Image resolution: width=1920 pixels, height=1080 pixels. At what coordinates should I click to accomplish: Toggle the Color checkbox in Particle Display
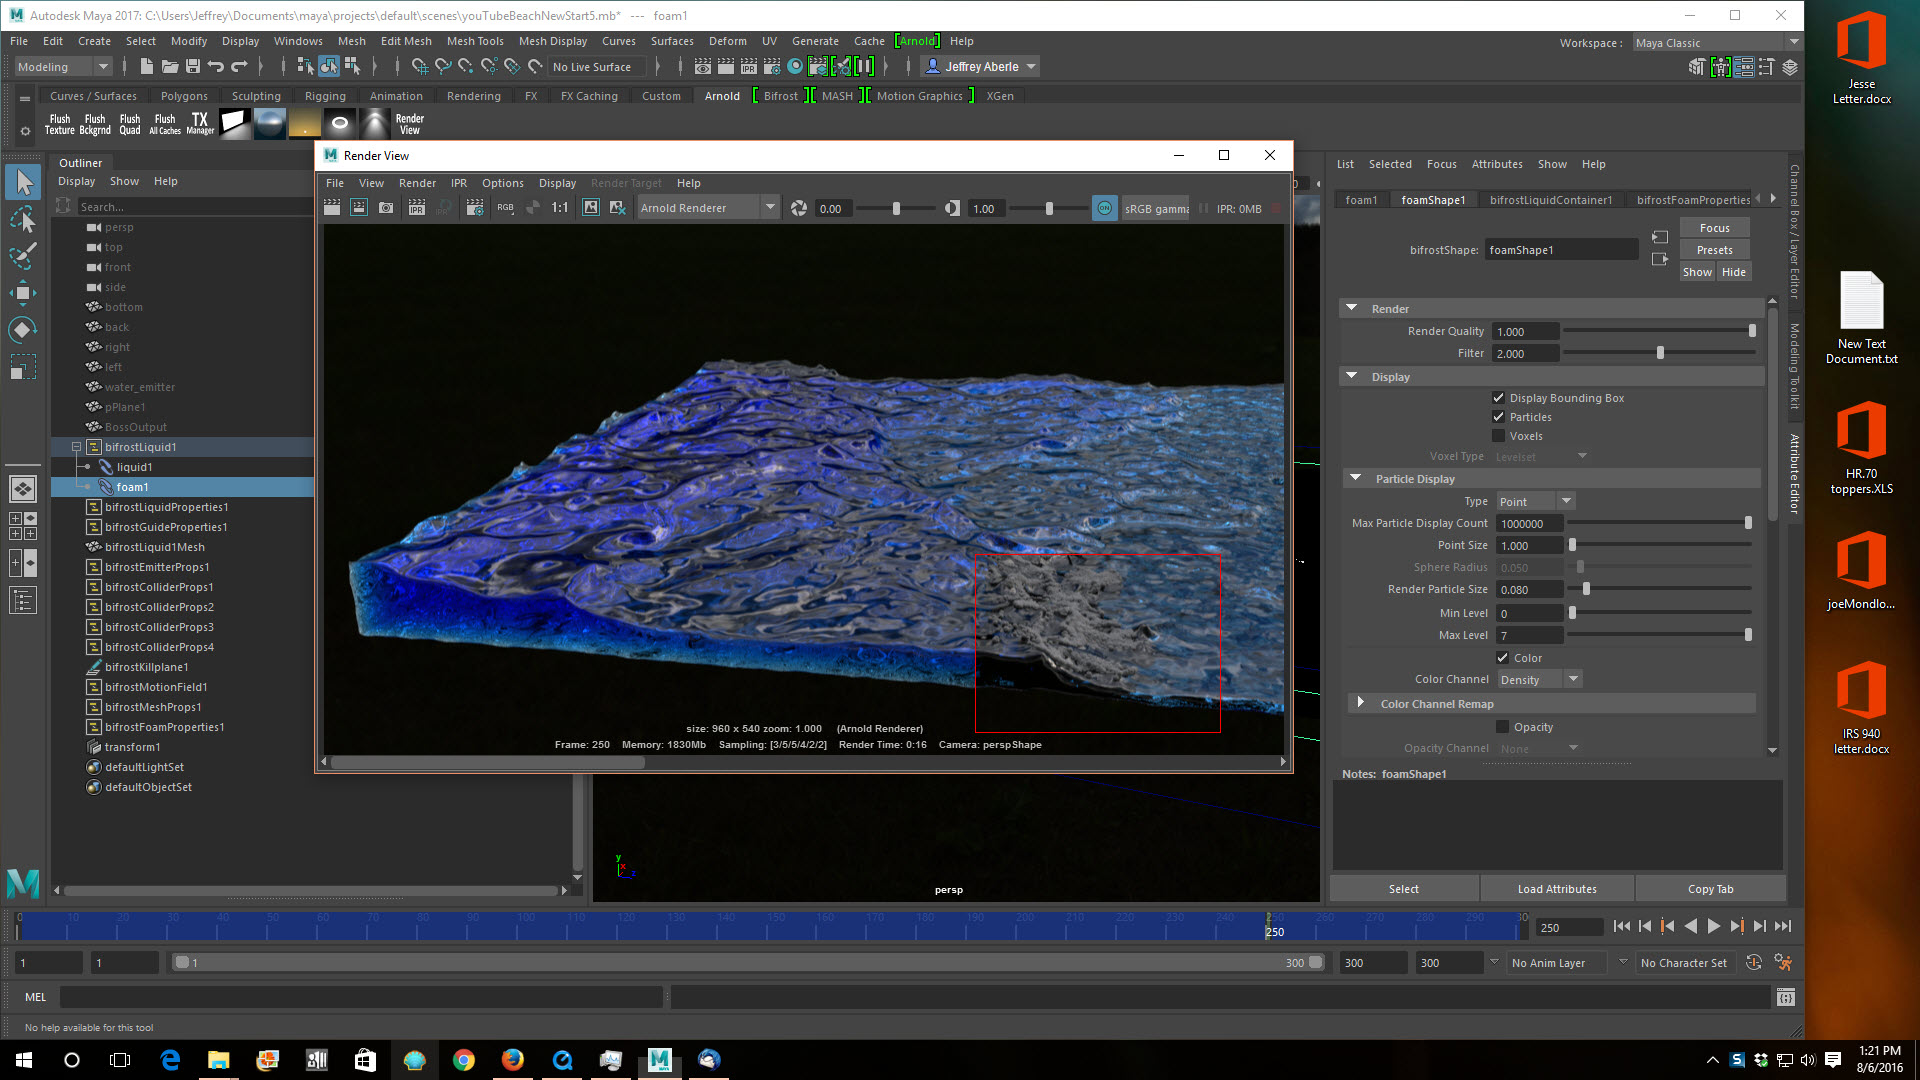point(1502,657)
